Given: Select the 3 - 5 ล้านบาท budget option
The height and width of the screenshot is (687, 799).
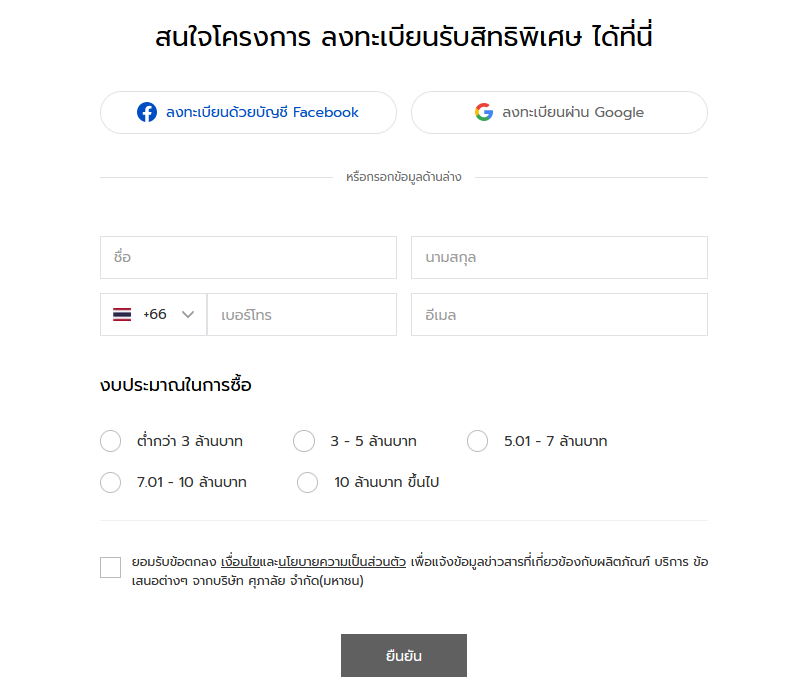Looking at the screenshot, I should [304, 441].
